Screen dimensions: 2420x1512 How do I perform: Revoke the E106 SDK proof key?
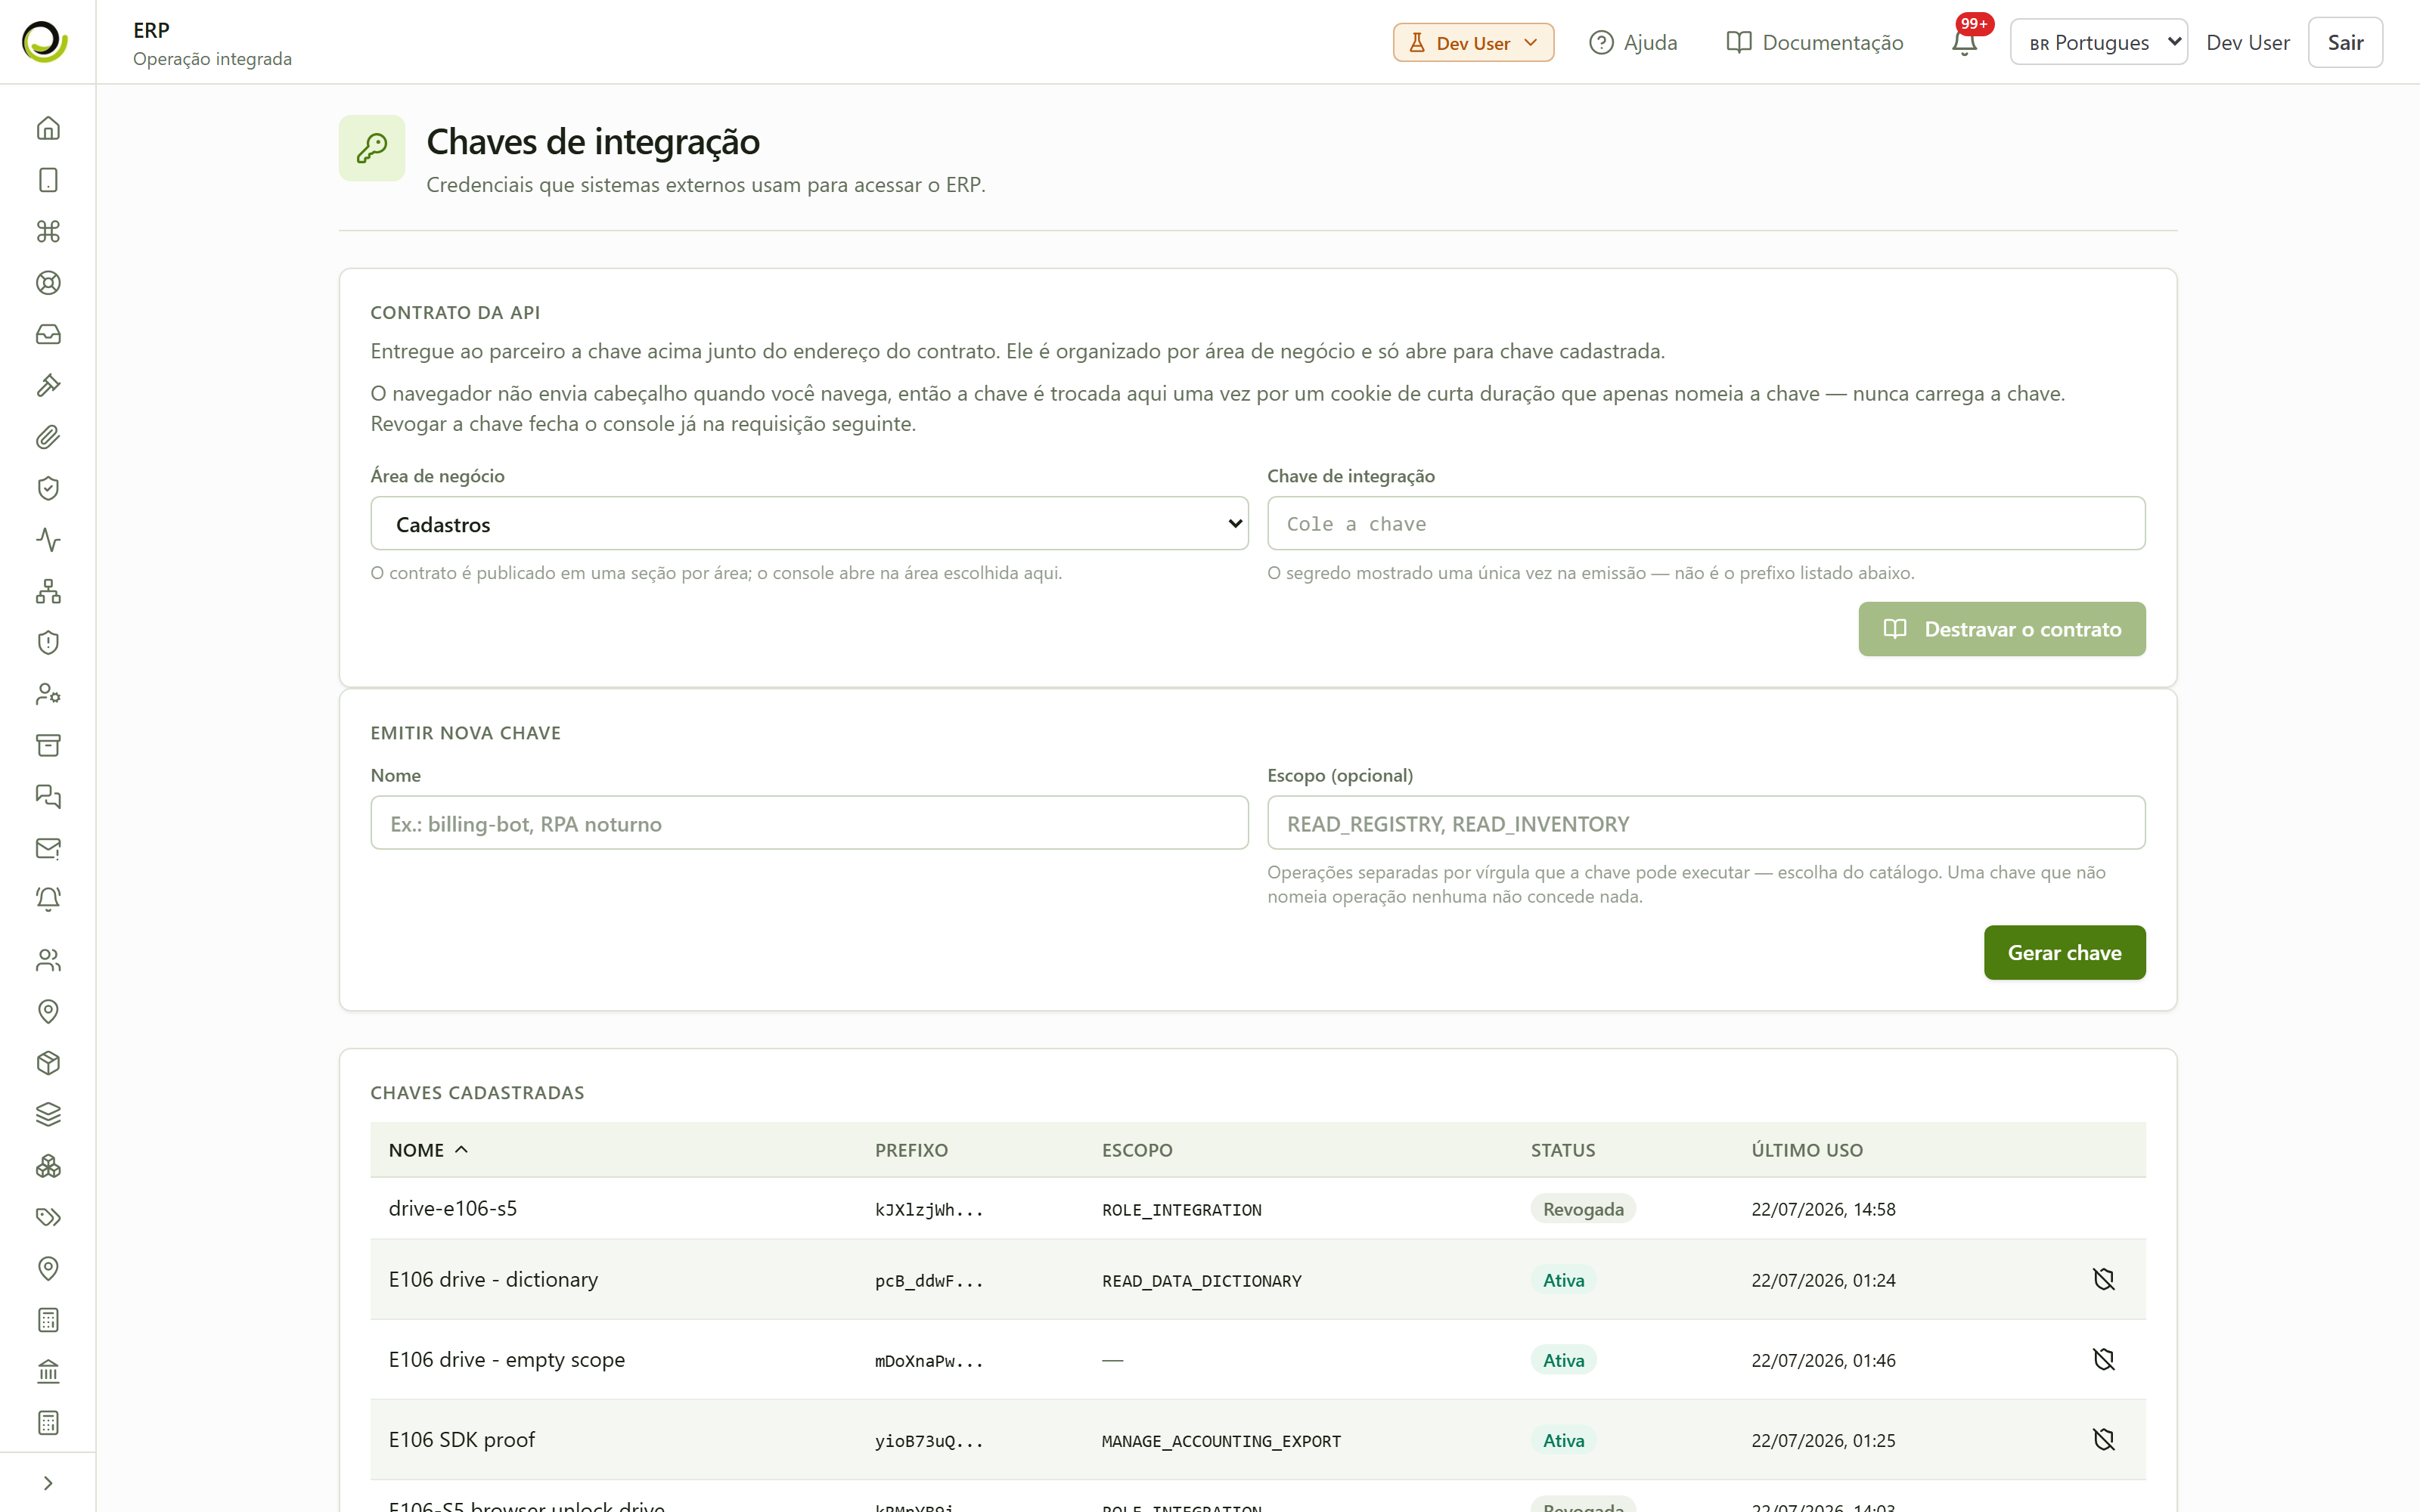click(2104, 1439)
